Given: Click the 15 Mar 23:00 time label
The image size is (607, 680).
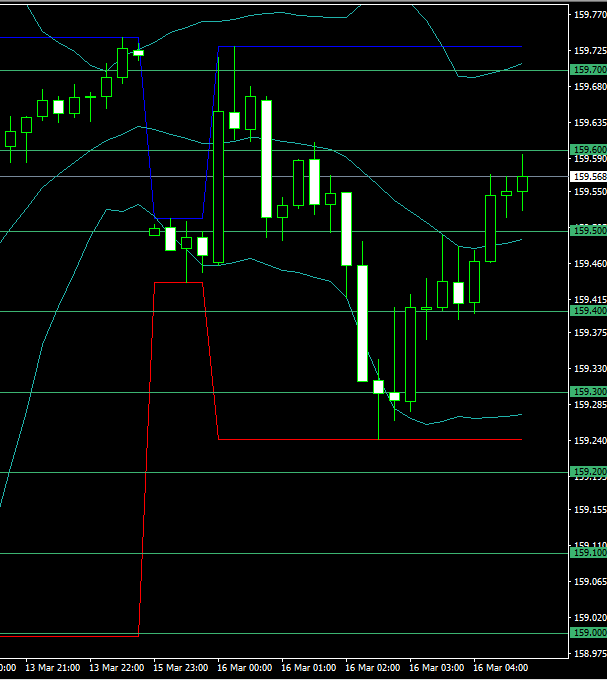Looking at the screenshot, I should (x=181, y=667).
